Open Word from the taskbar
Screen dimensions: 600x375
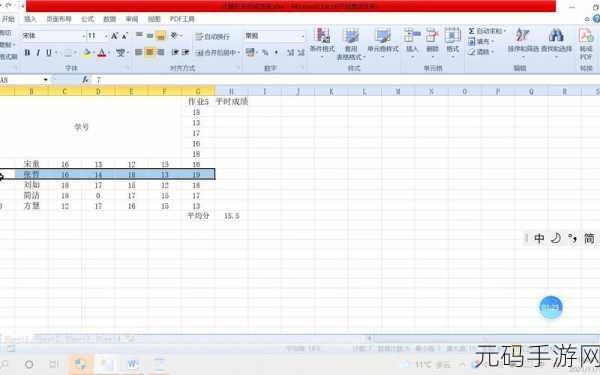132,364
